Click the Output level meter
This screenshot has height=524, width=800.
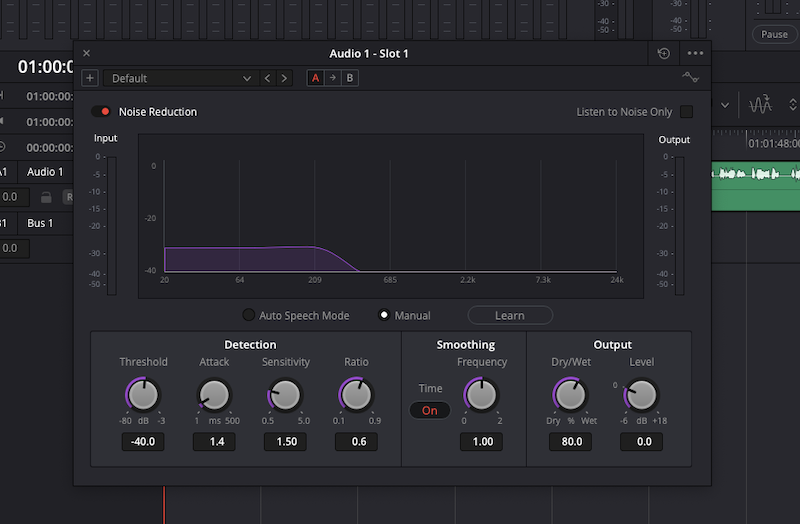[x=680, y=226]
